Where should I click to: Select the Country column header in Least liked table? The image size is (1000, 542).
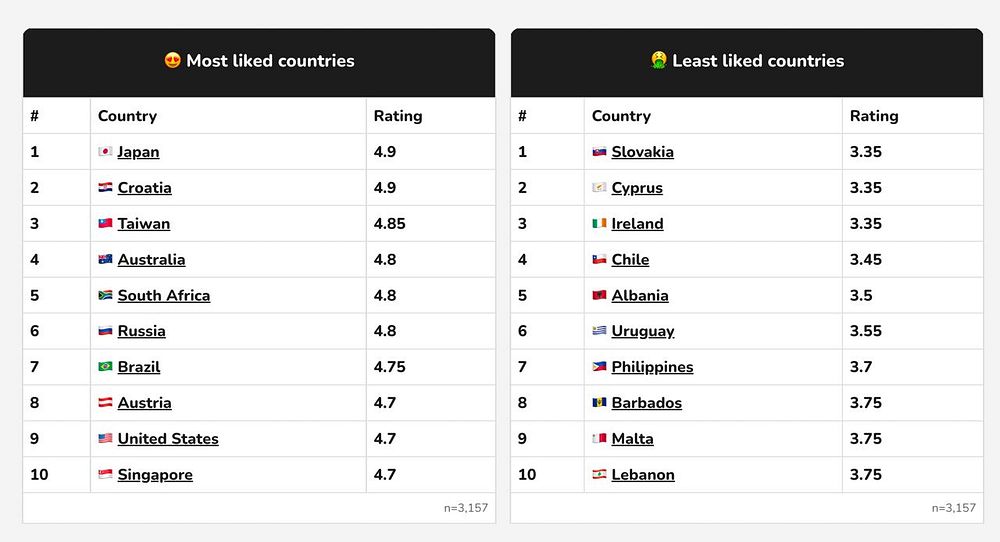(621, 115)
